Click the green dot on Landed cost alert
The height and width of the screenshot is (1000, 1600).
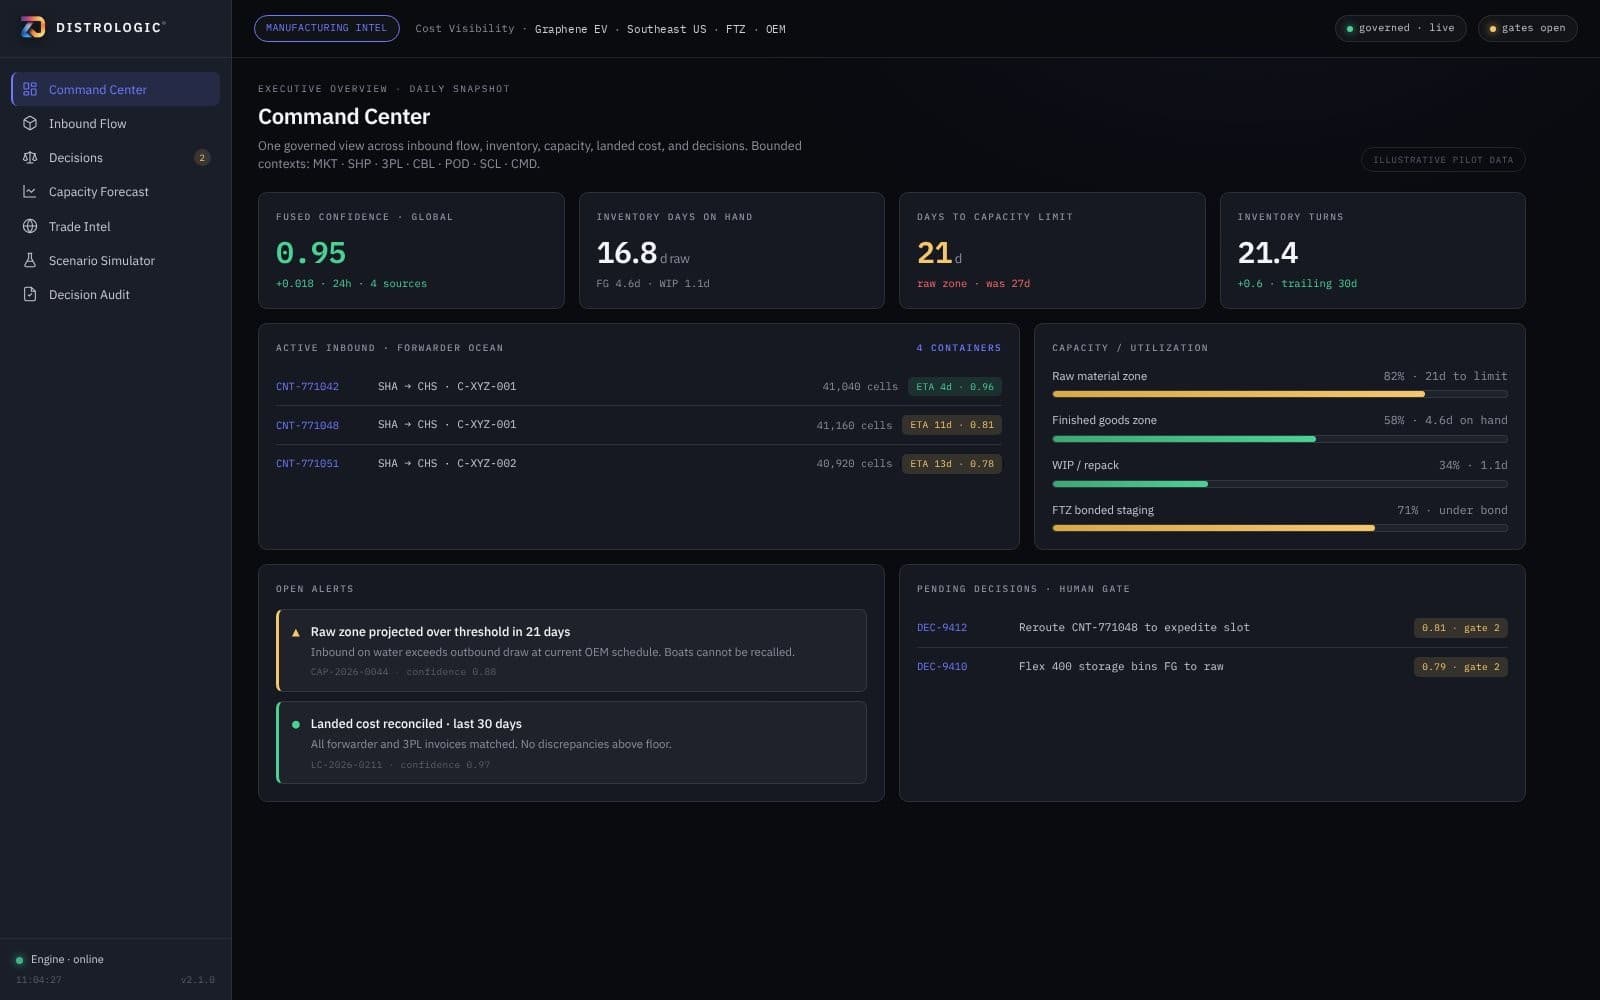click(296, 724)
